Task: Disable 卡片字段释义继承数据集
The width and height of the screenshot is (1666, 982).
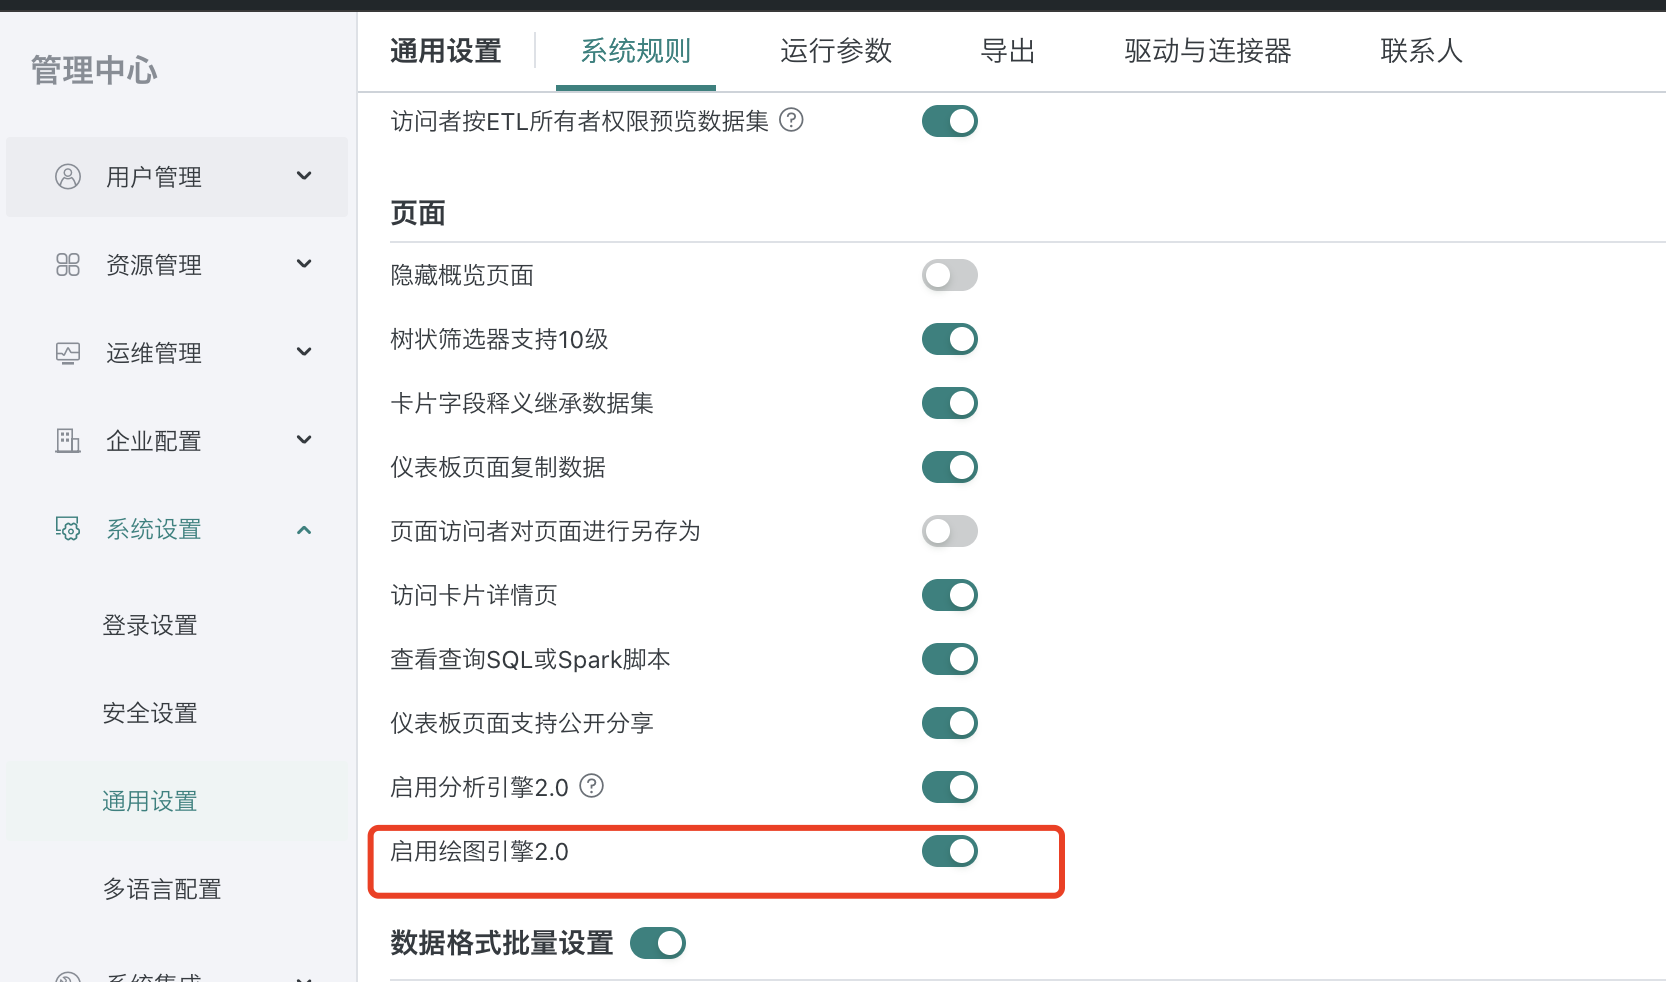Action: coord(949,403)
